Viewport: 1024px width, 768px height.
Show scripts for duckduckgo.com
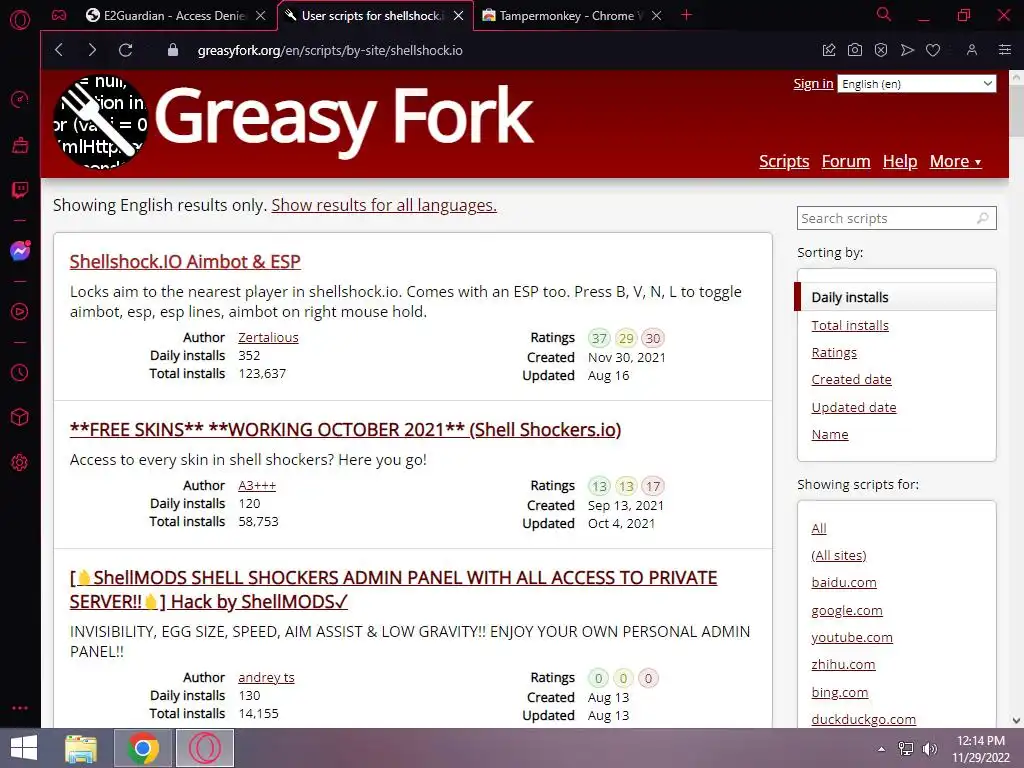point(863,719)
